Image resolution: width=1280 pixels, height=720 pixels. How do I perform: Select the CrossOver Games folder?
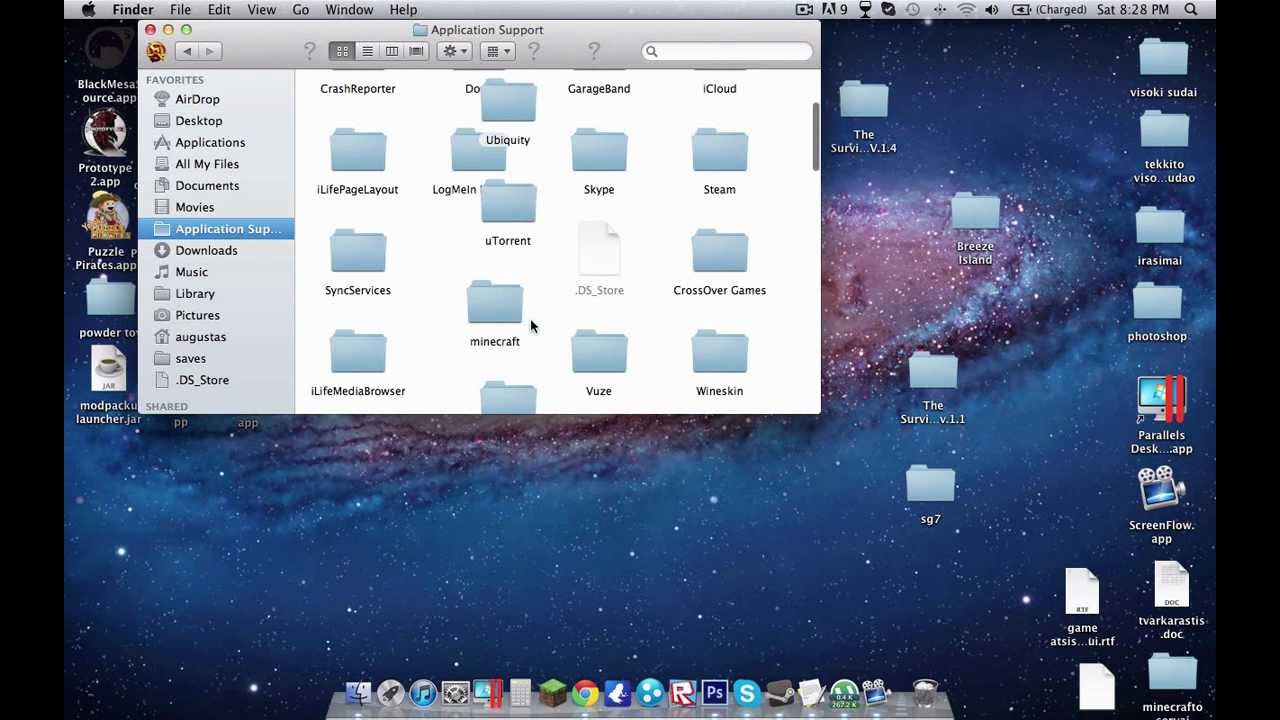click(x=719, y=252)
